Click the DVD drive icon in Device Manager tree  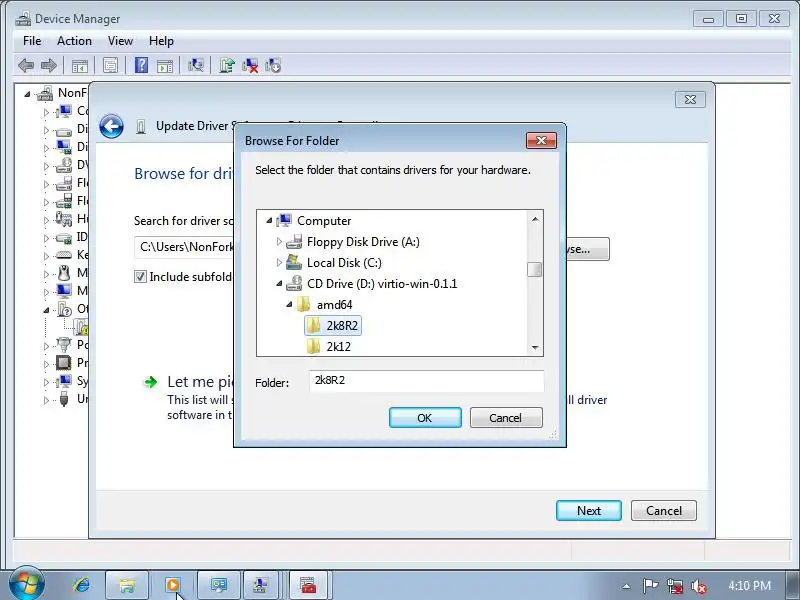[x=64, y=165]
